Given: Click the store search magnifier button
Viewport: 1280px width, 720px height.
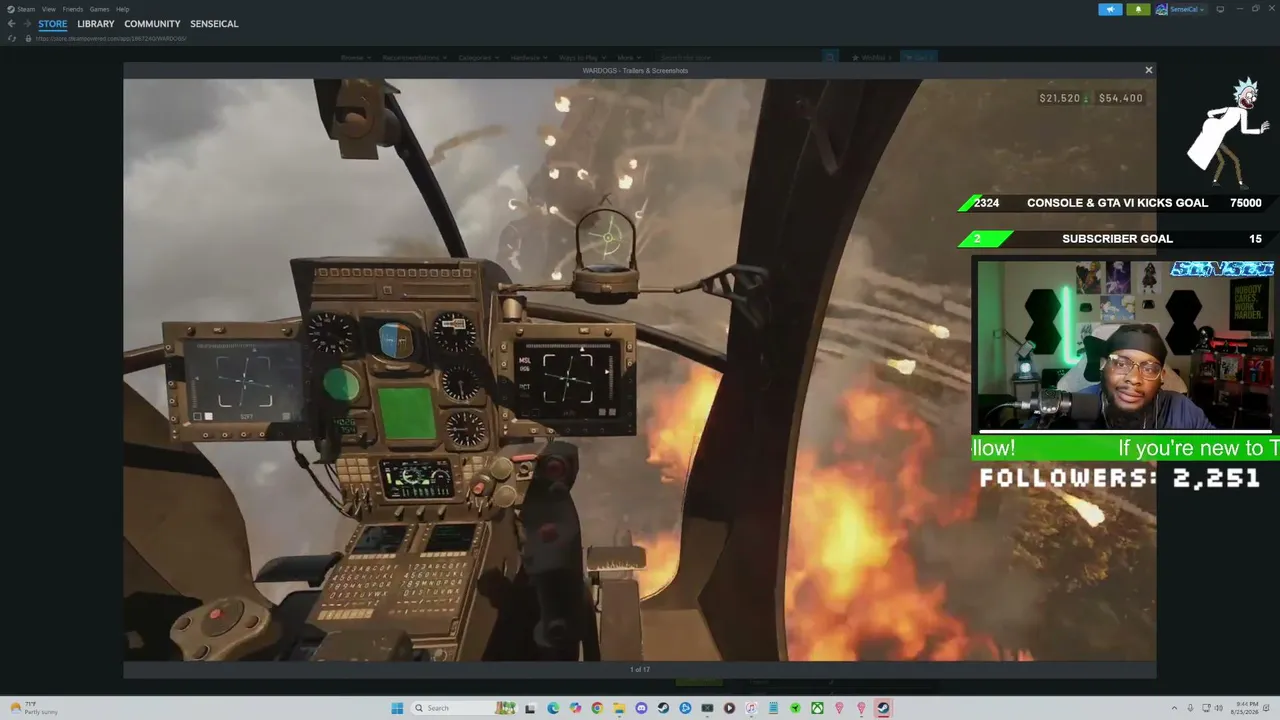Looking at the screenshot, I should click(x=830, y=58).
